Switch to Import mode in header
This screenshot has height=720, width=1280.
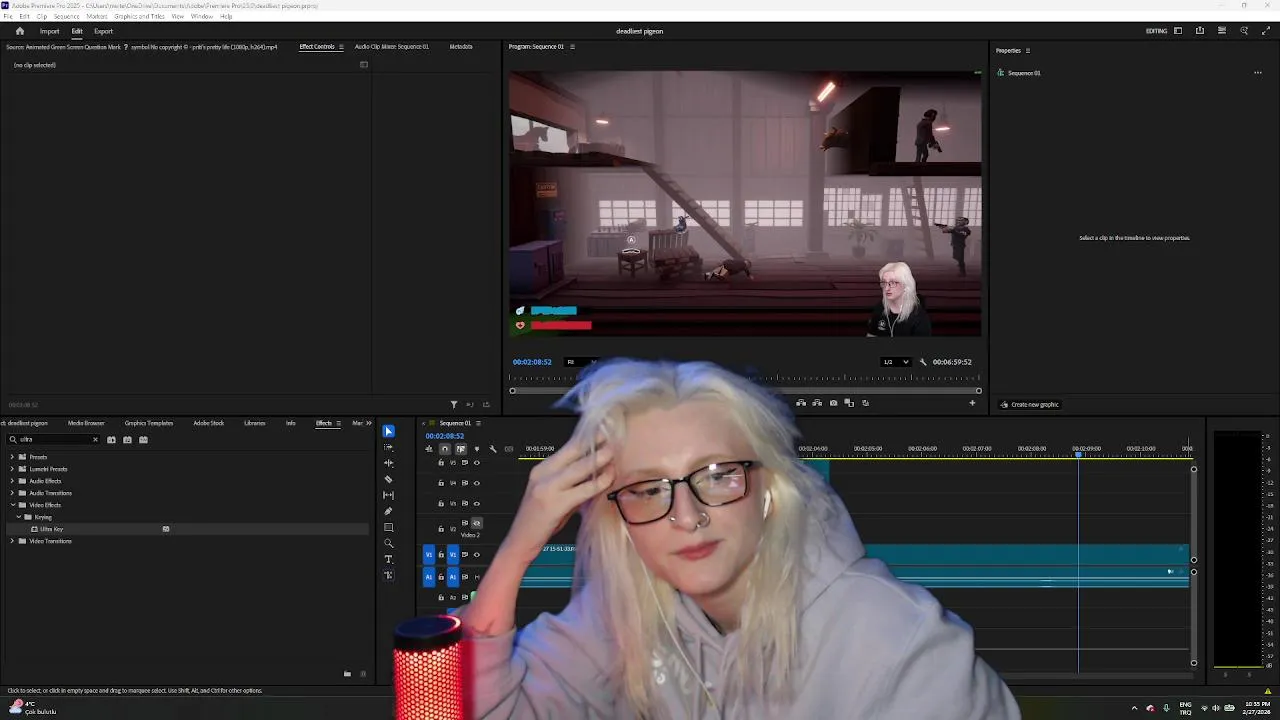pos(49,31)
